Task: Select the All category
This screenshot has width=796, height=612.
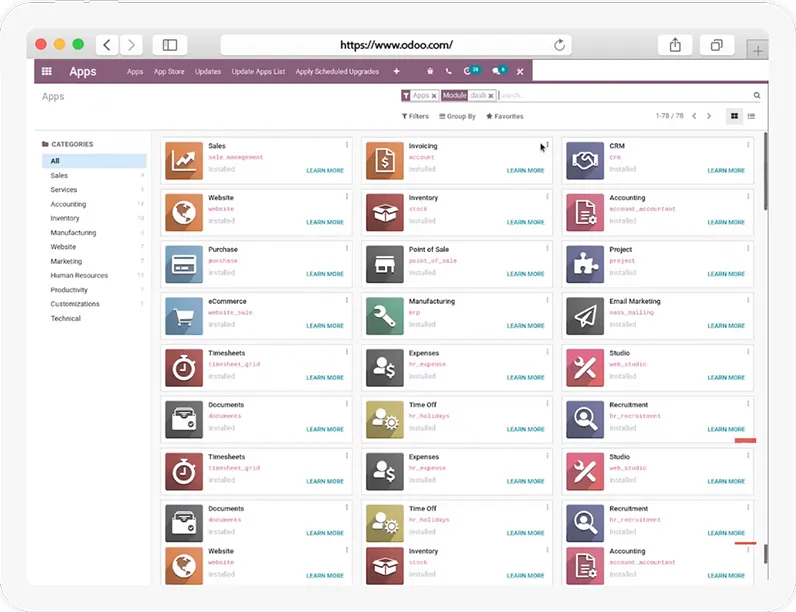Action: pos(94,161)
